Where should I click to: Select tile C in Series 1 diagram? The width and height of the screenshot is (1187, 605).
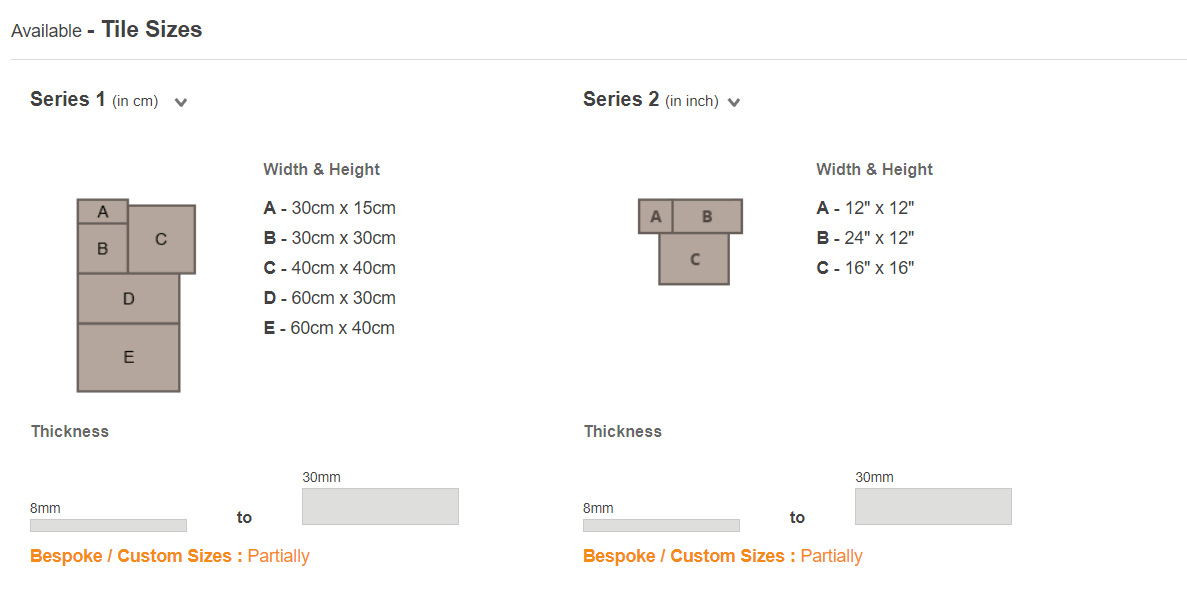(x=161, y=239)
